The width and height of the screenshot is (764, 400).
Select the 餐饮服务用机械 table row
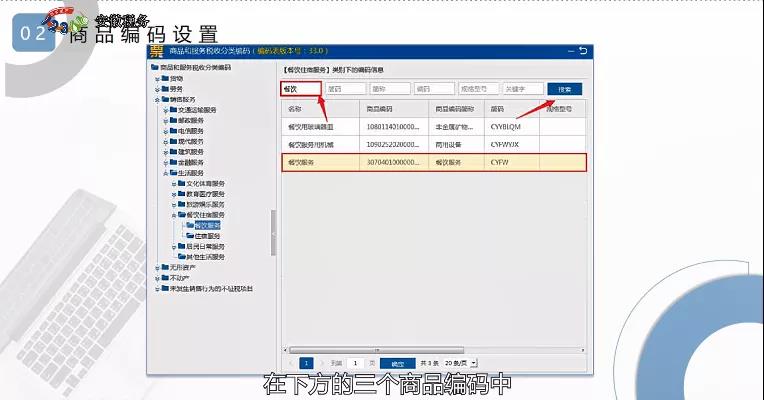coord(434,145)
